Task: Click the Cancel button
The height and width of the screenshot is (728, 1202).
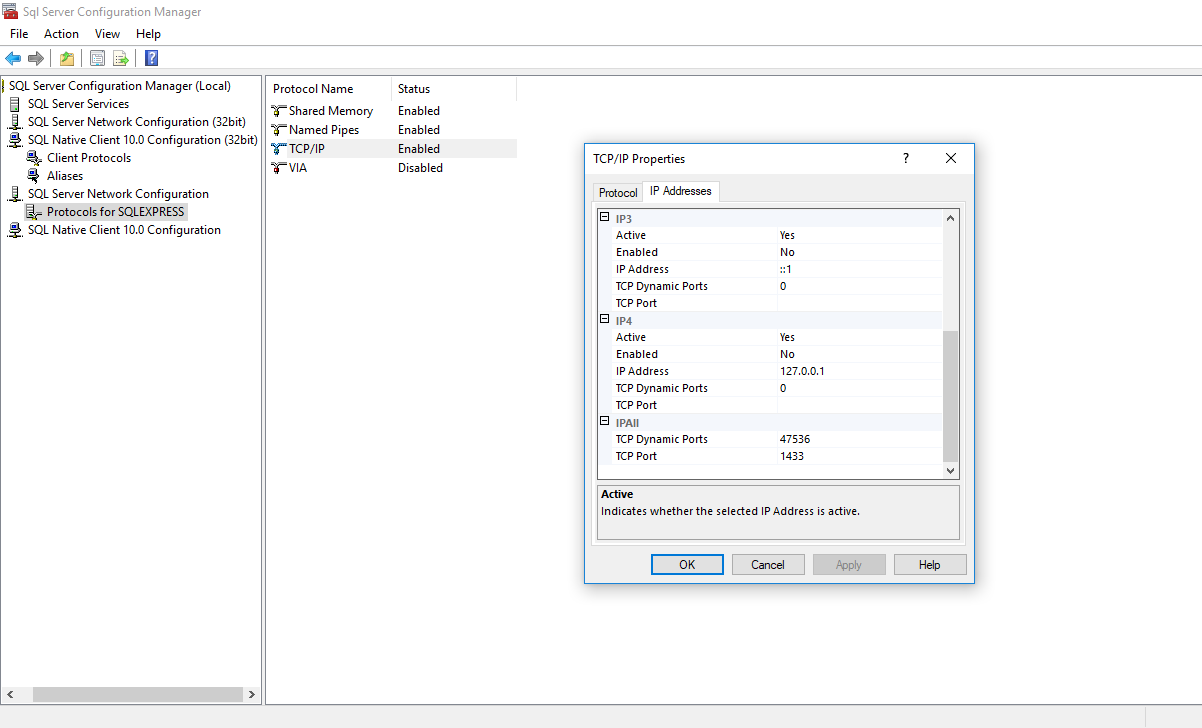Action: (x=768, y=565)
